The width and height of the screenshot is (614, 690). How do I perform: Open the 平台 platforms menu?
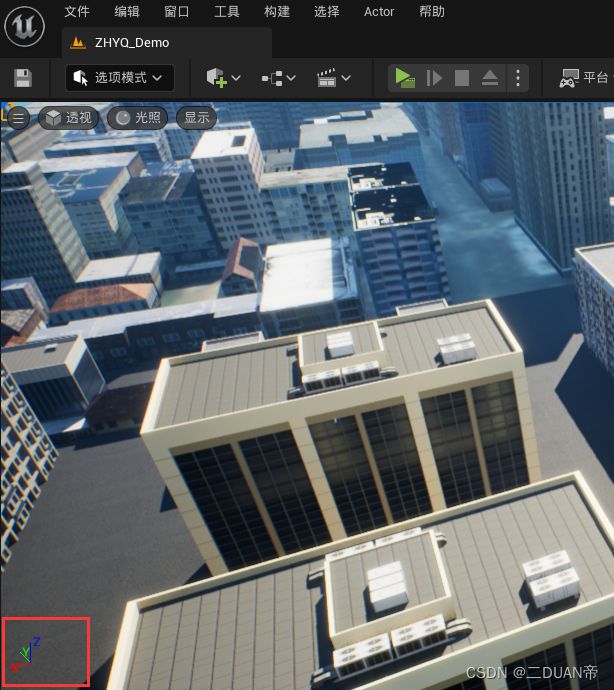pyautogui.click(x=585, y=78)
